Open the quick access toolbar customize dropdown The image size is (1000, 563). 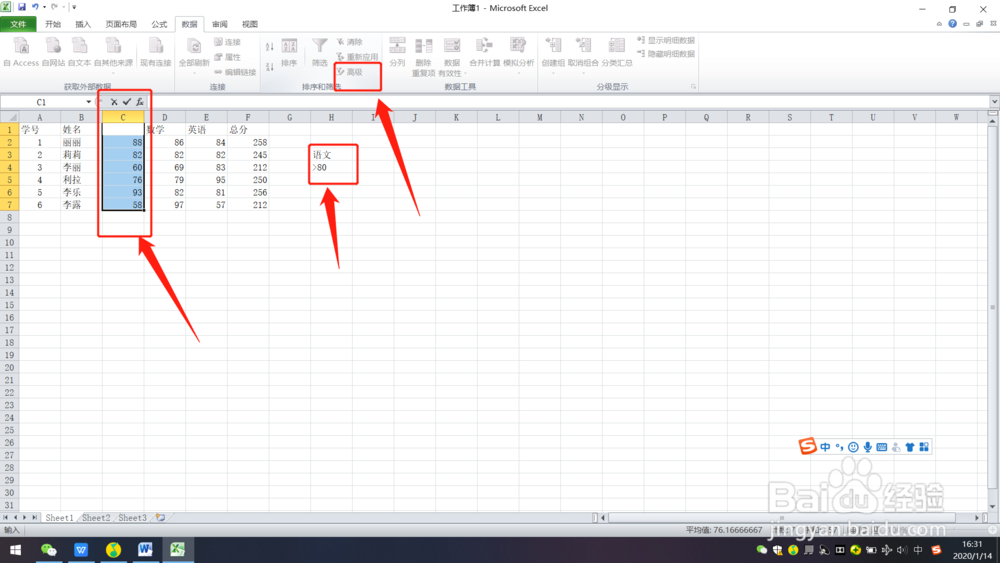(x=75, y=7)
